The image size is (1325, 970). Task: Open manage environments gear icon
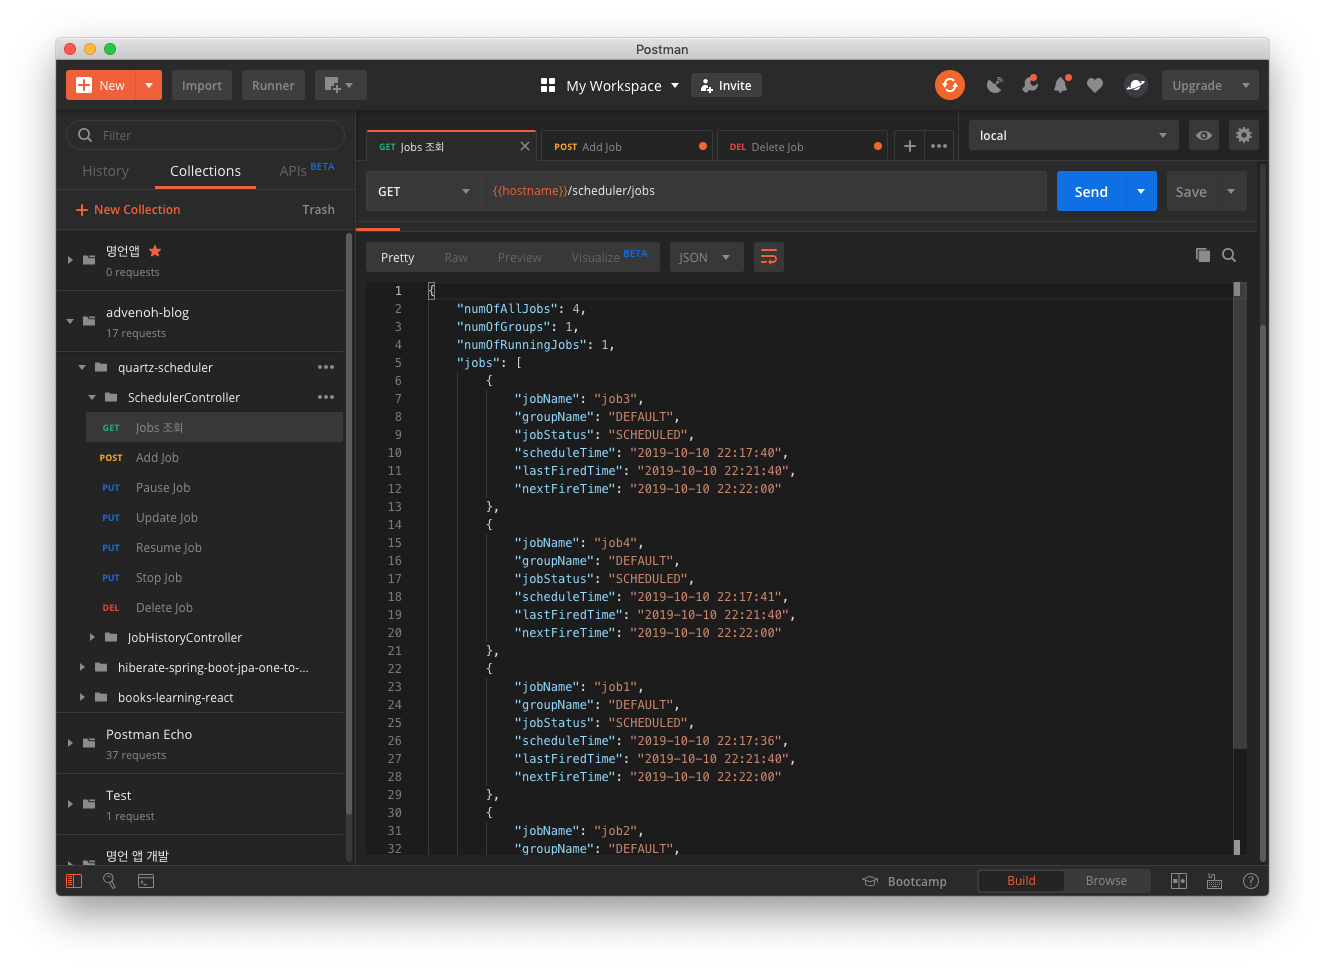tap(1243, 135)
